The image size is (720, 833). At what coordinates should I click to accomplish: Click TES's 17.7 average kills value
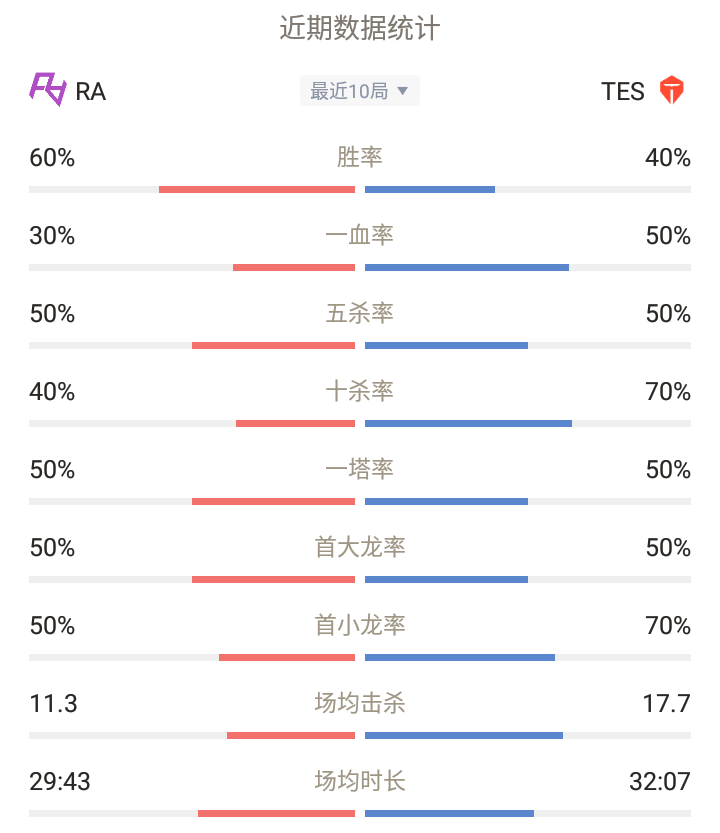[666, 703]
